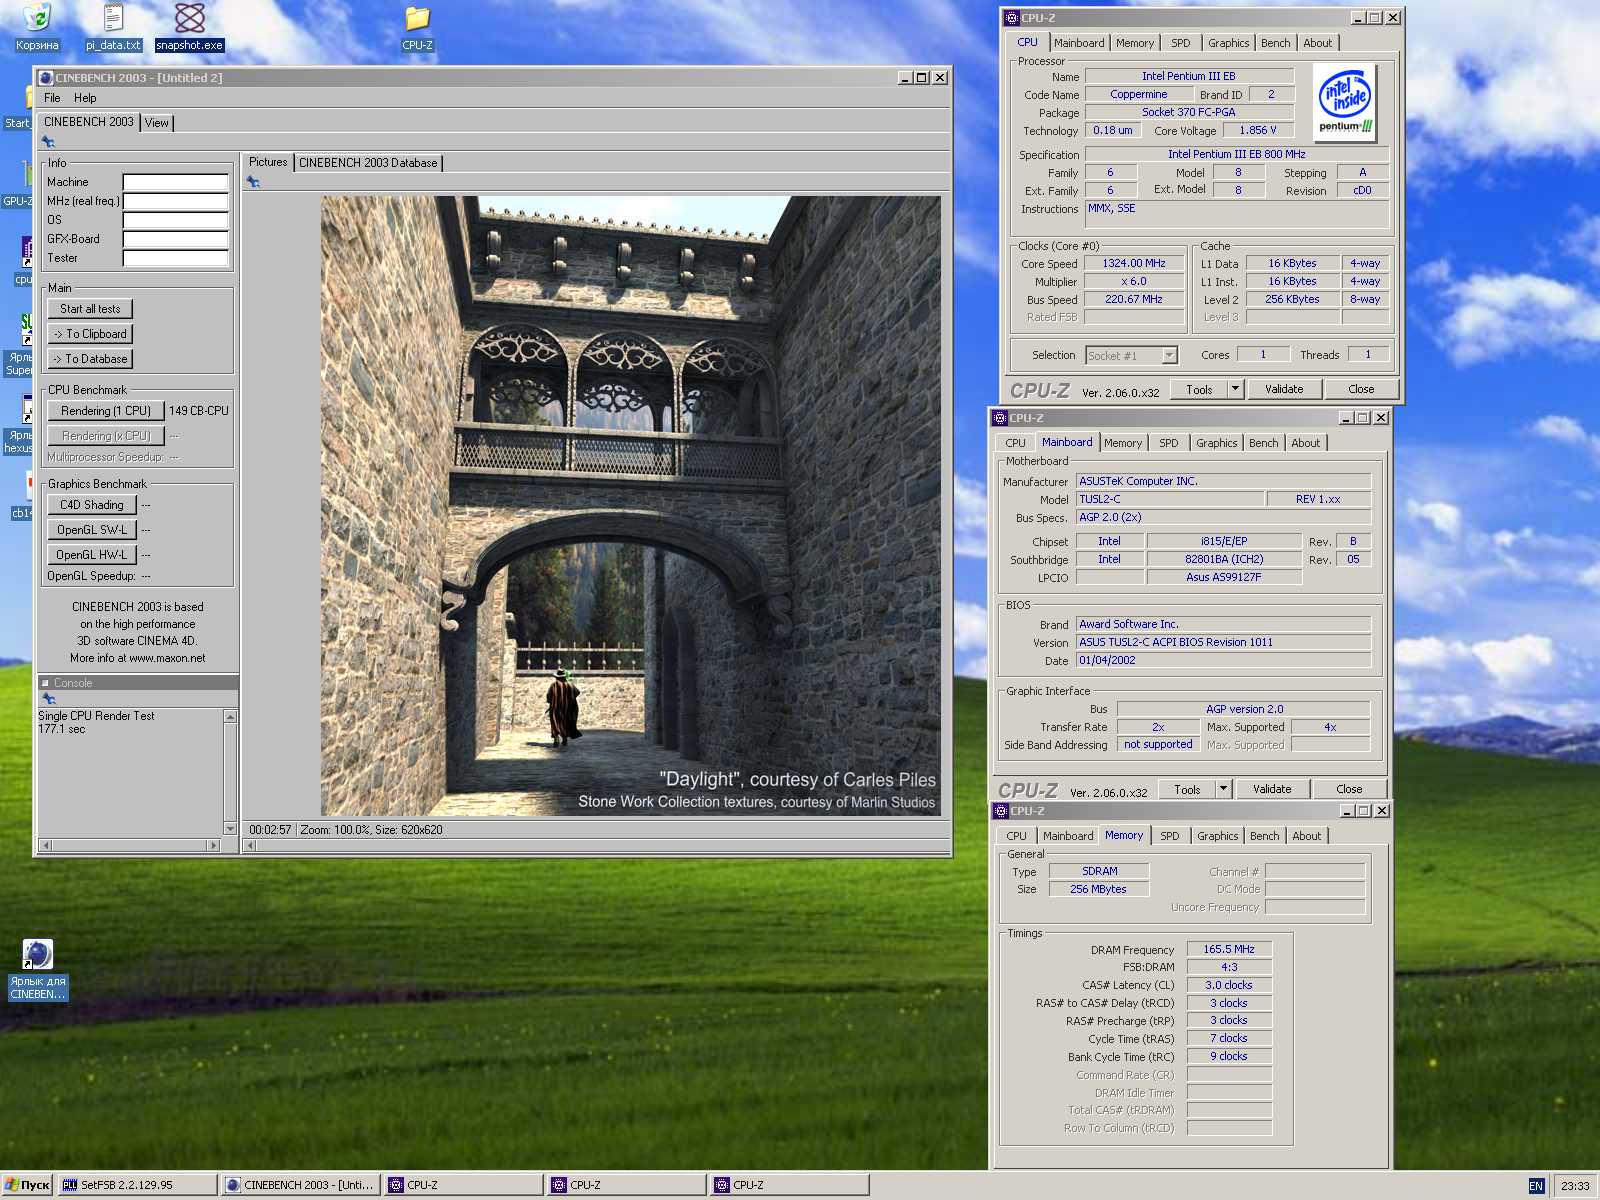The width and height of the screenshot is (1600, 1200).
Task: Click the Core Speed value '1324.00 MHz'
Action: click(1134, 264)
